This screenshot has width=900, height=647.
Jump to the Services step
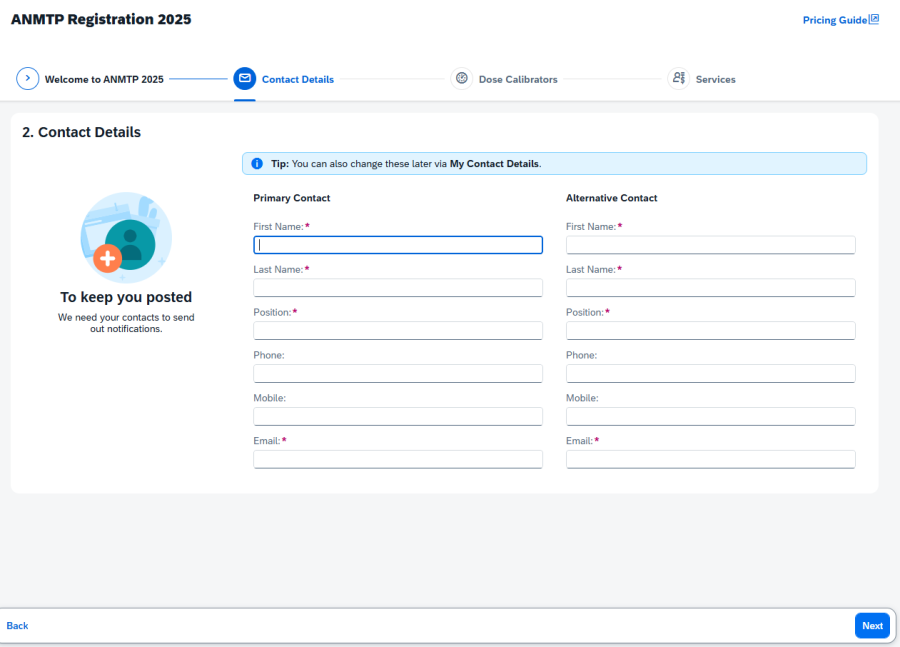[715, 80]
